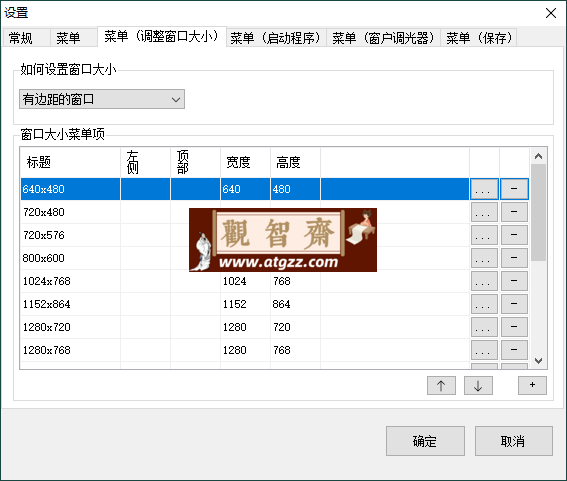Click the ... button for the 800x600 row
The image size is (567, 481).
point(484,258)
